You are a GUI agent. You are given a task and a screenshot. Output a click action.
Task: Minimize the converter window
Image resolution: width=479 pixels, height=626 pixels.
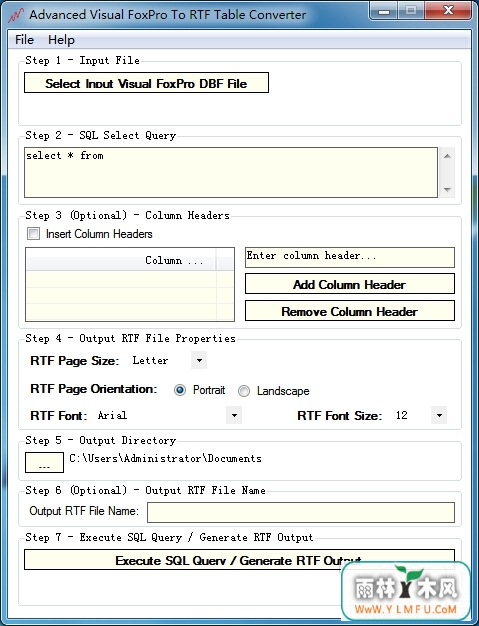[x=384, y=11]
